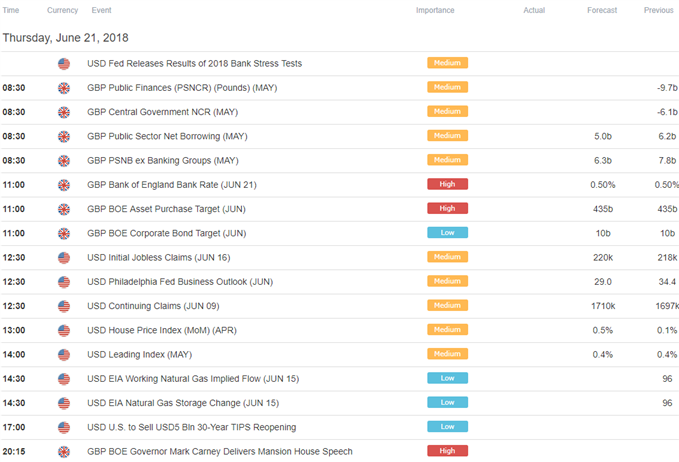
Task: Click time 17:00 of TIPS Reopening row
Action: pos(14,427)
